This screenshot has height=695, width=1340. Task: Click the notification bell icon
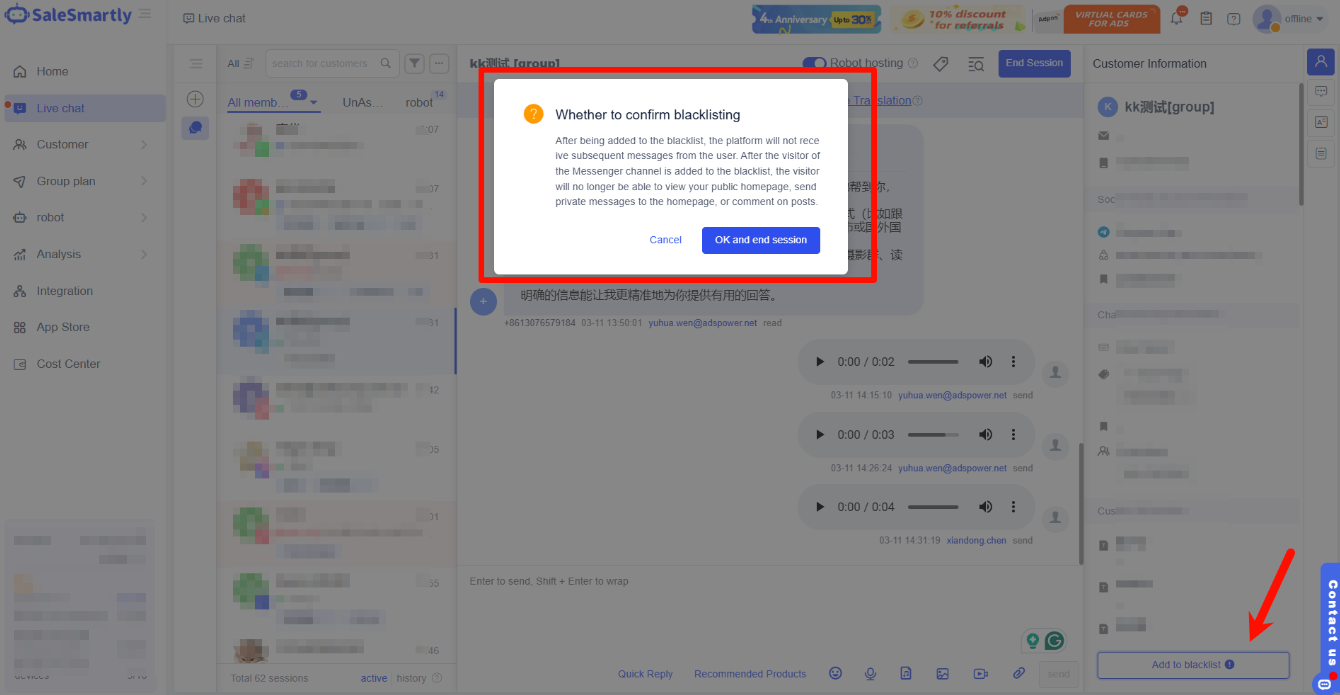pyautogui.click(x=1177, y=18)
